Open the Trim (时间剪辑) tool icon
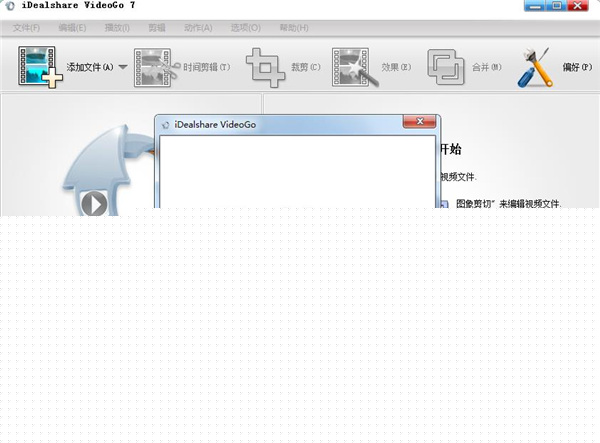600x443 pixels. (156, 67)
